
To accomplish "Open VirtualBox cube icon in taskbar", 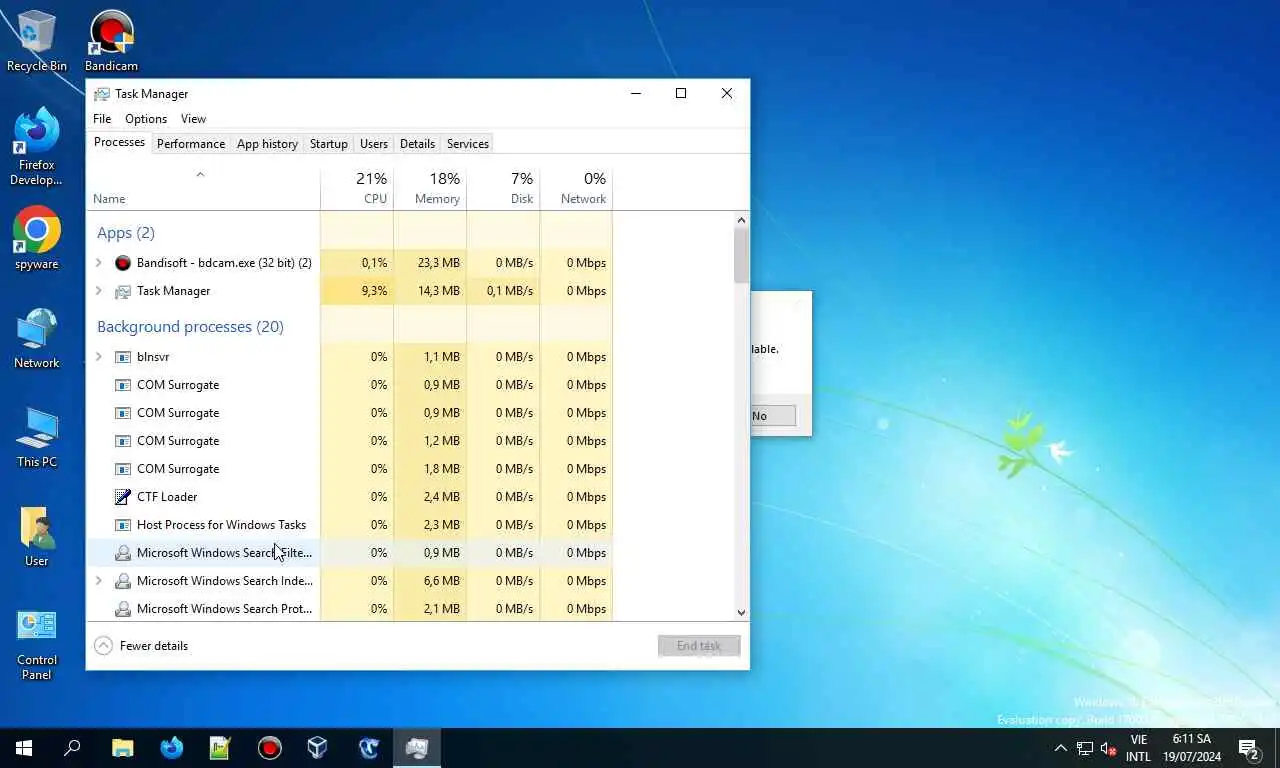I will 318,748.
